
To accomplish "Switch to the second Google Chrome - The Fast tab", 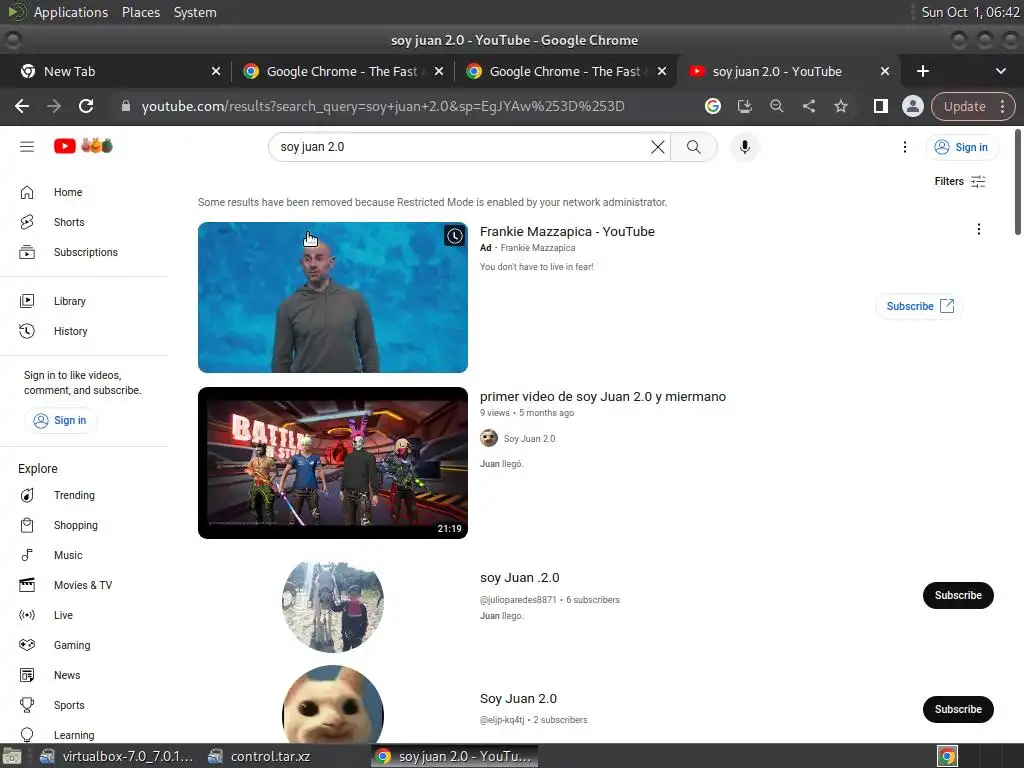I will coord(565,71).
